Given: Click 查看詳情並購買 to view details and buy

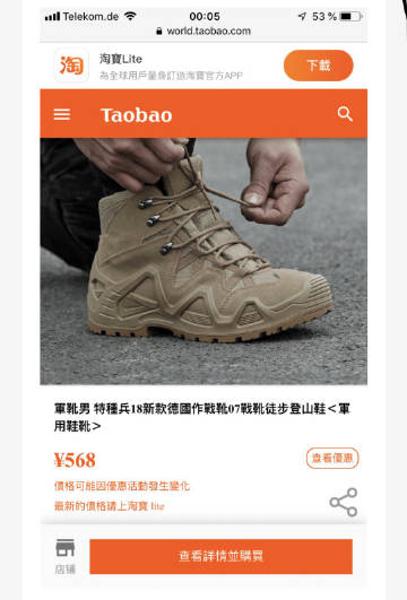Looking at the screenshot, I should tap(221, 556).
